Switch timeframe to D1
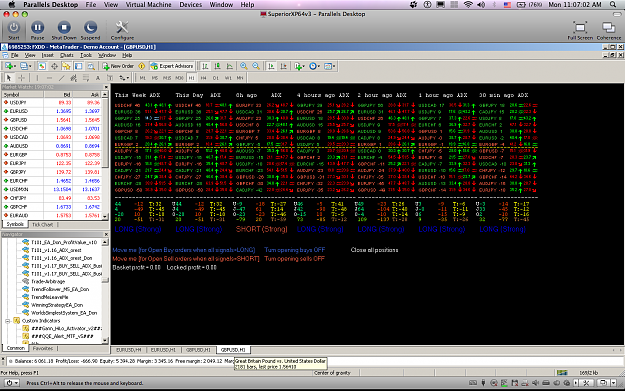 point(216,78)
